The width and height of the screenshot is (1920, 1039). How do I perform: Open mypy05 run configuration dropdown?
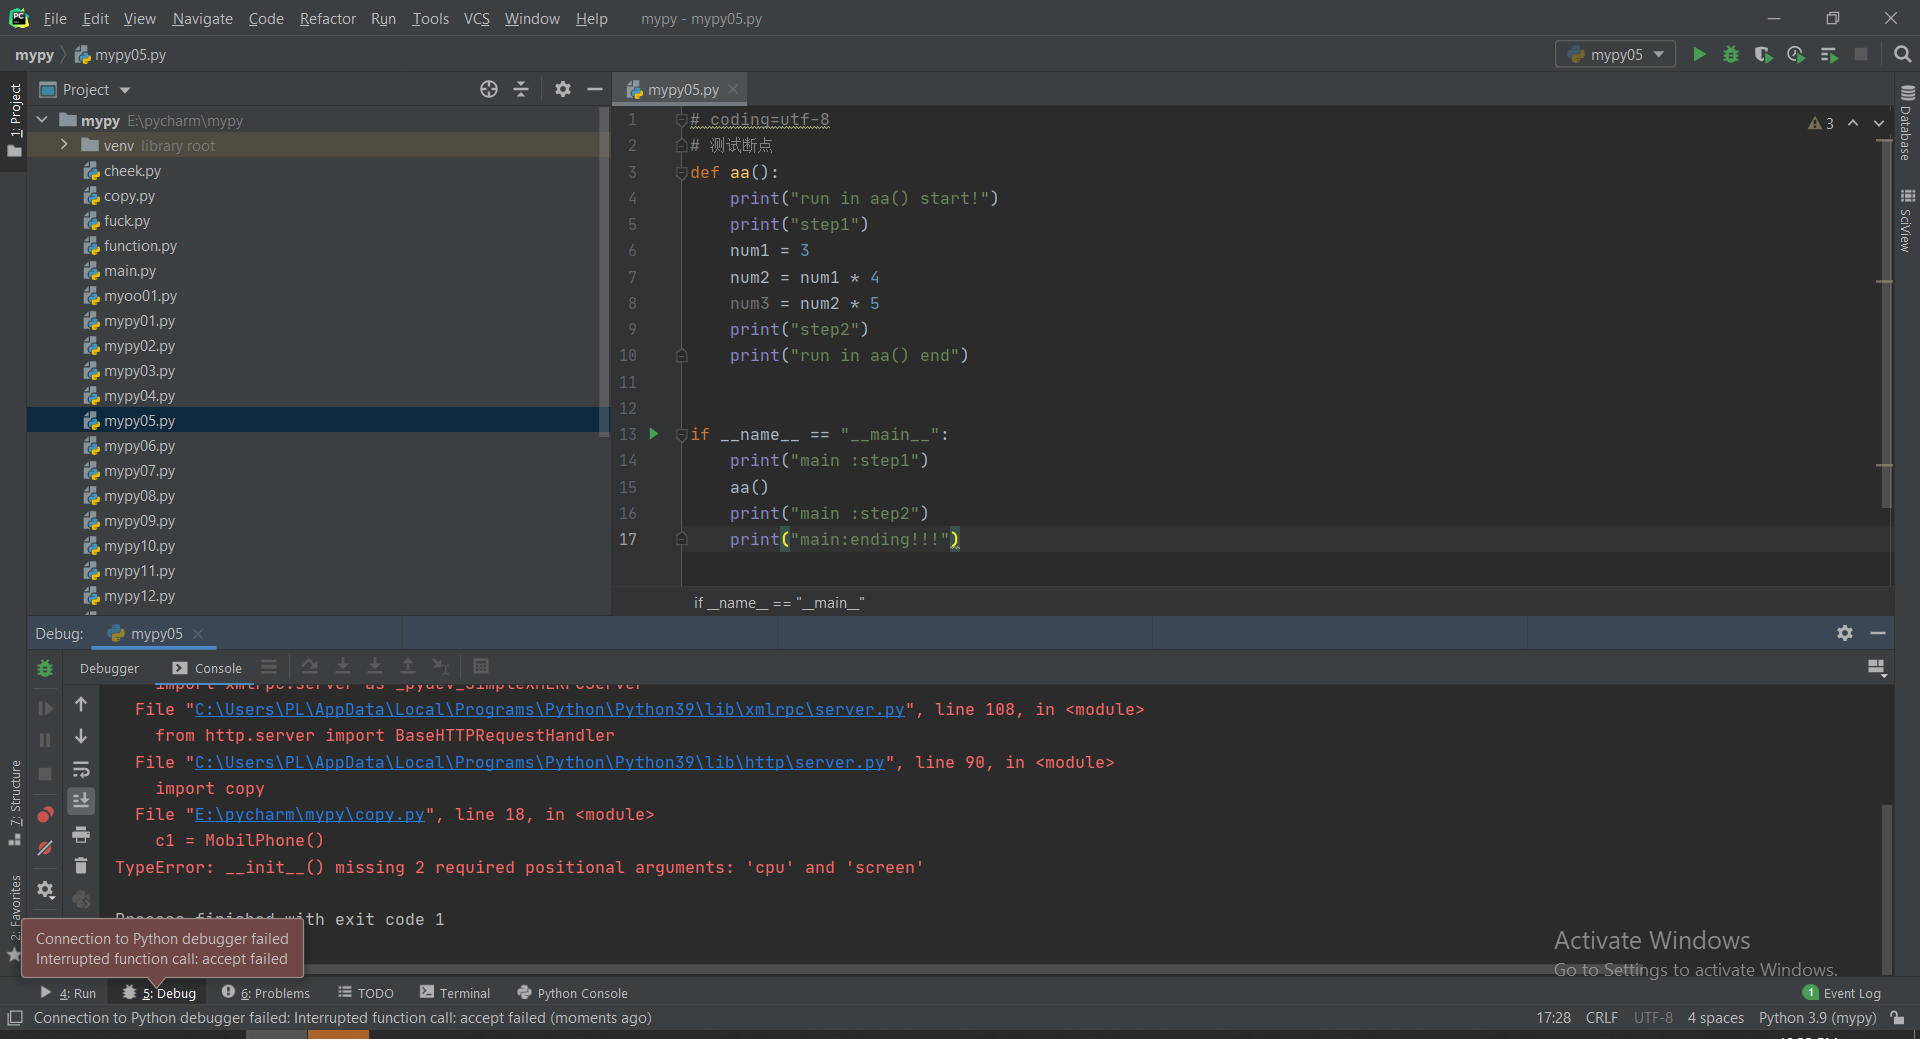coord(1615,54)
